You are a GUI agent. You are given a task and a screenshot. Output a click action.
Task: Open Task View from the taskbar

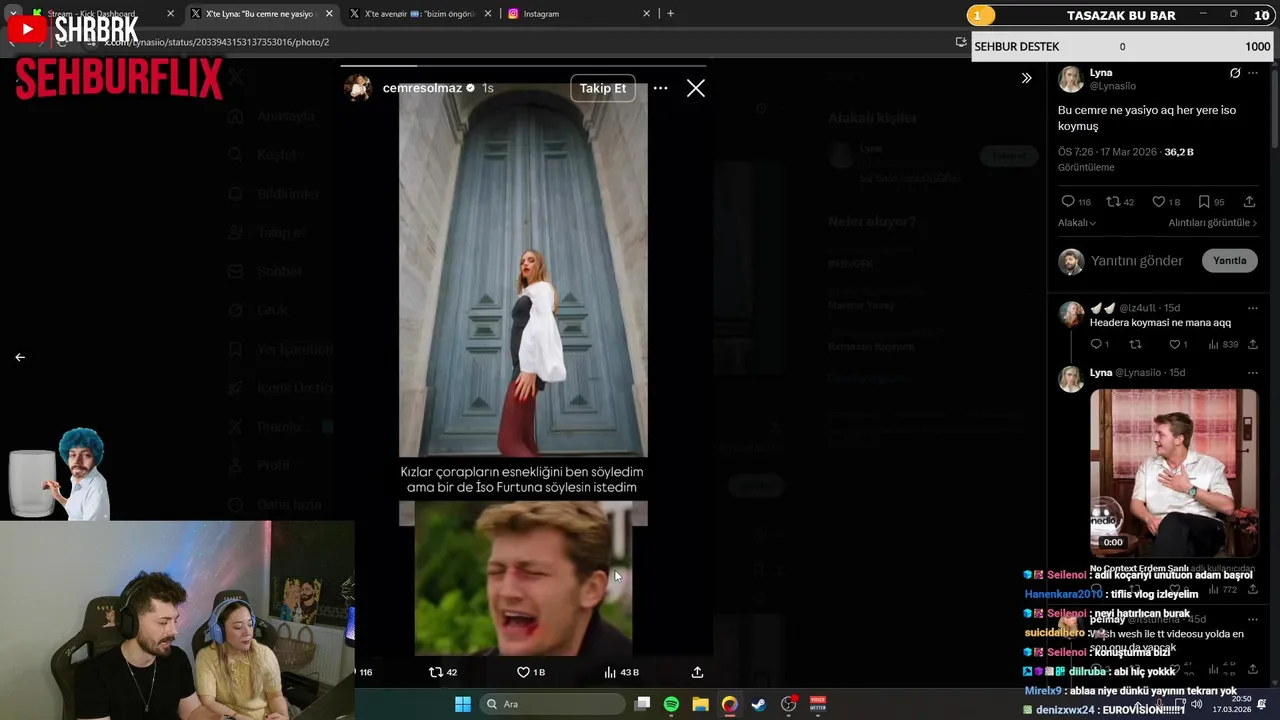click(643, 704)
